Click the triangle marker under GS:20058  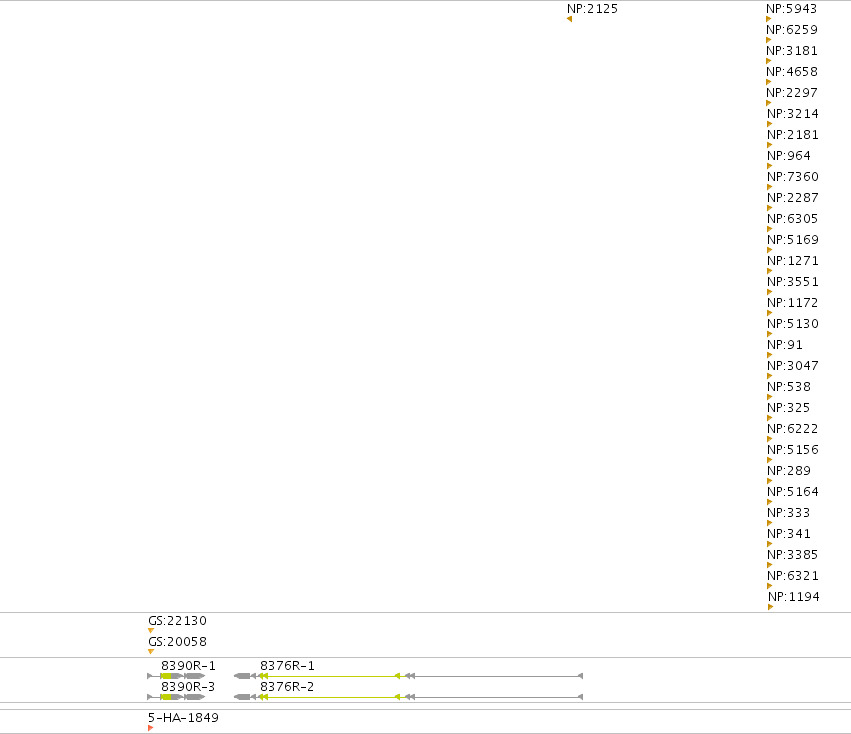coord(151,651)
